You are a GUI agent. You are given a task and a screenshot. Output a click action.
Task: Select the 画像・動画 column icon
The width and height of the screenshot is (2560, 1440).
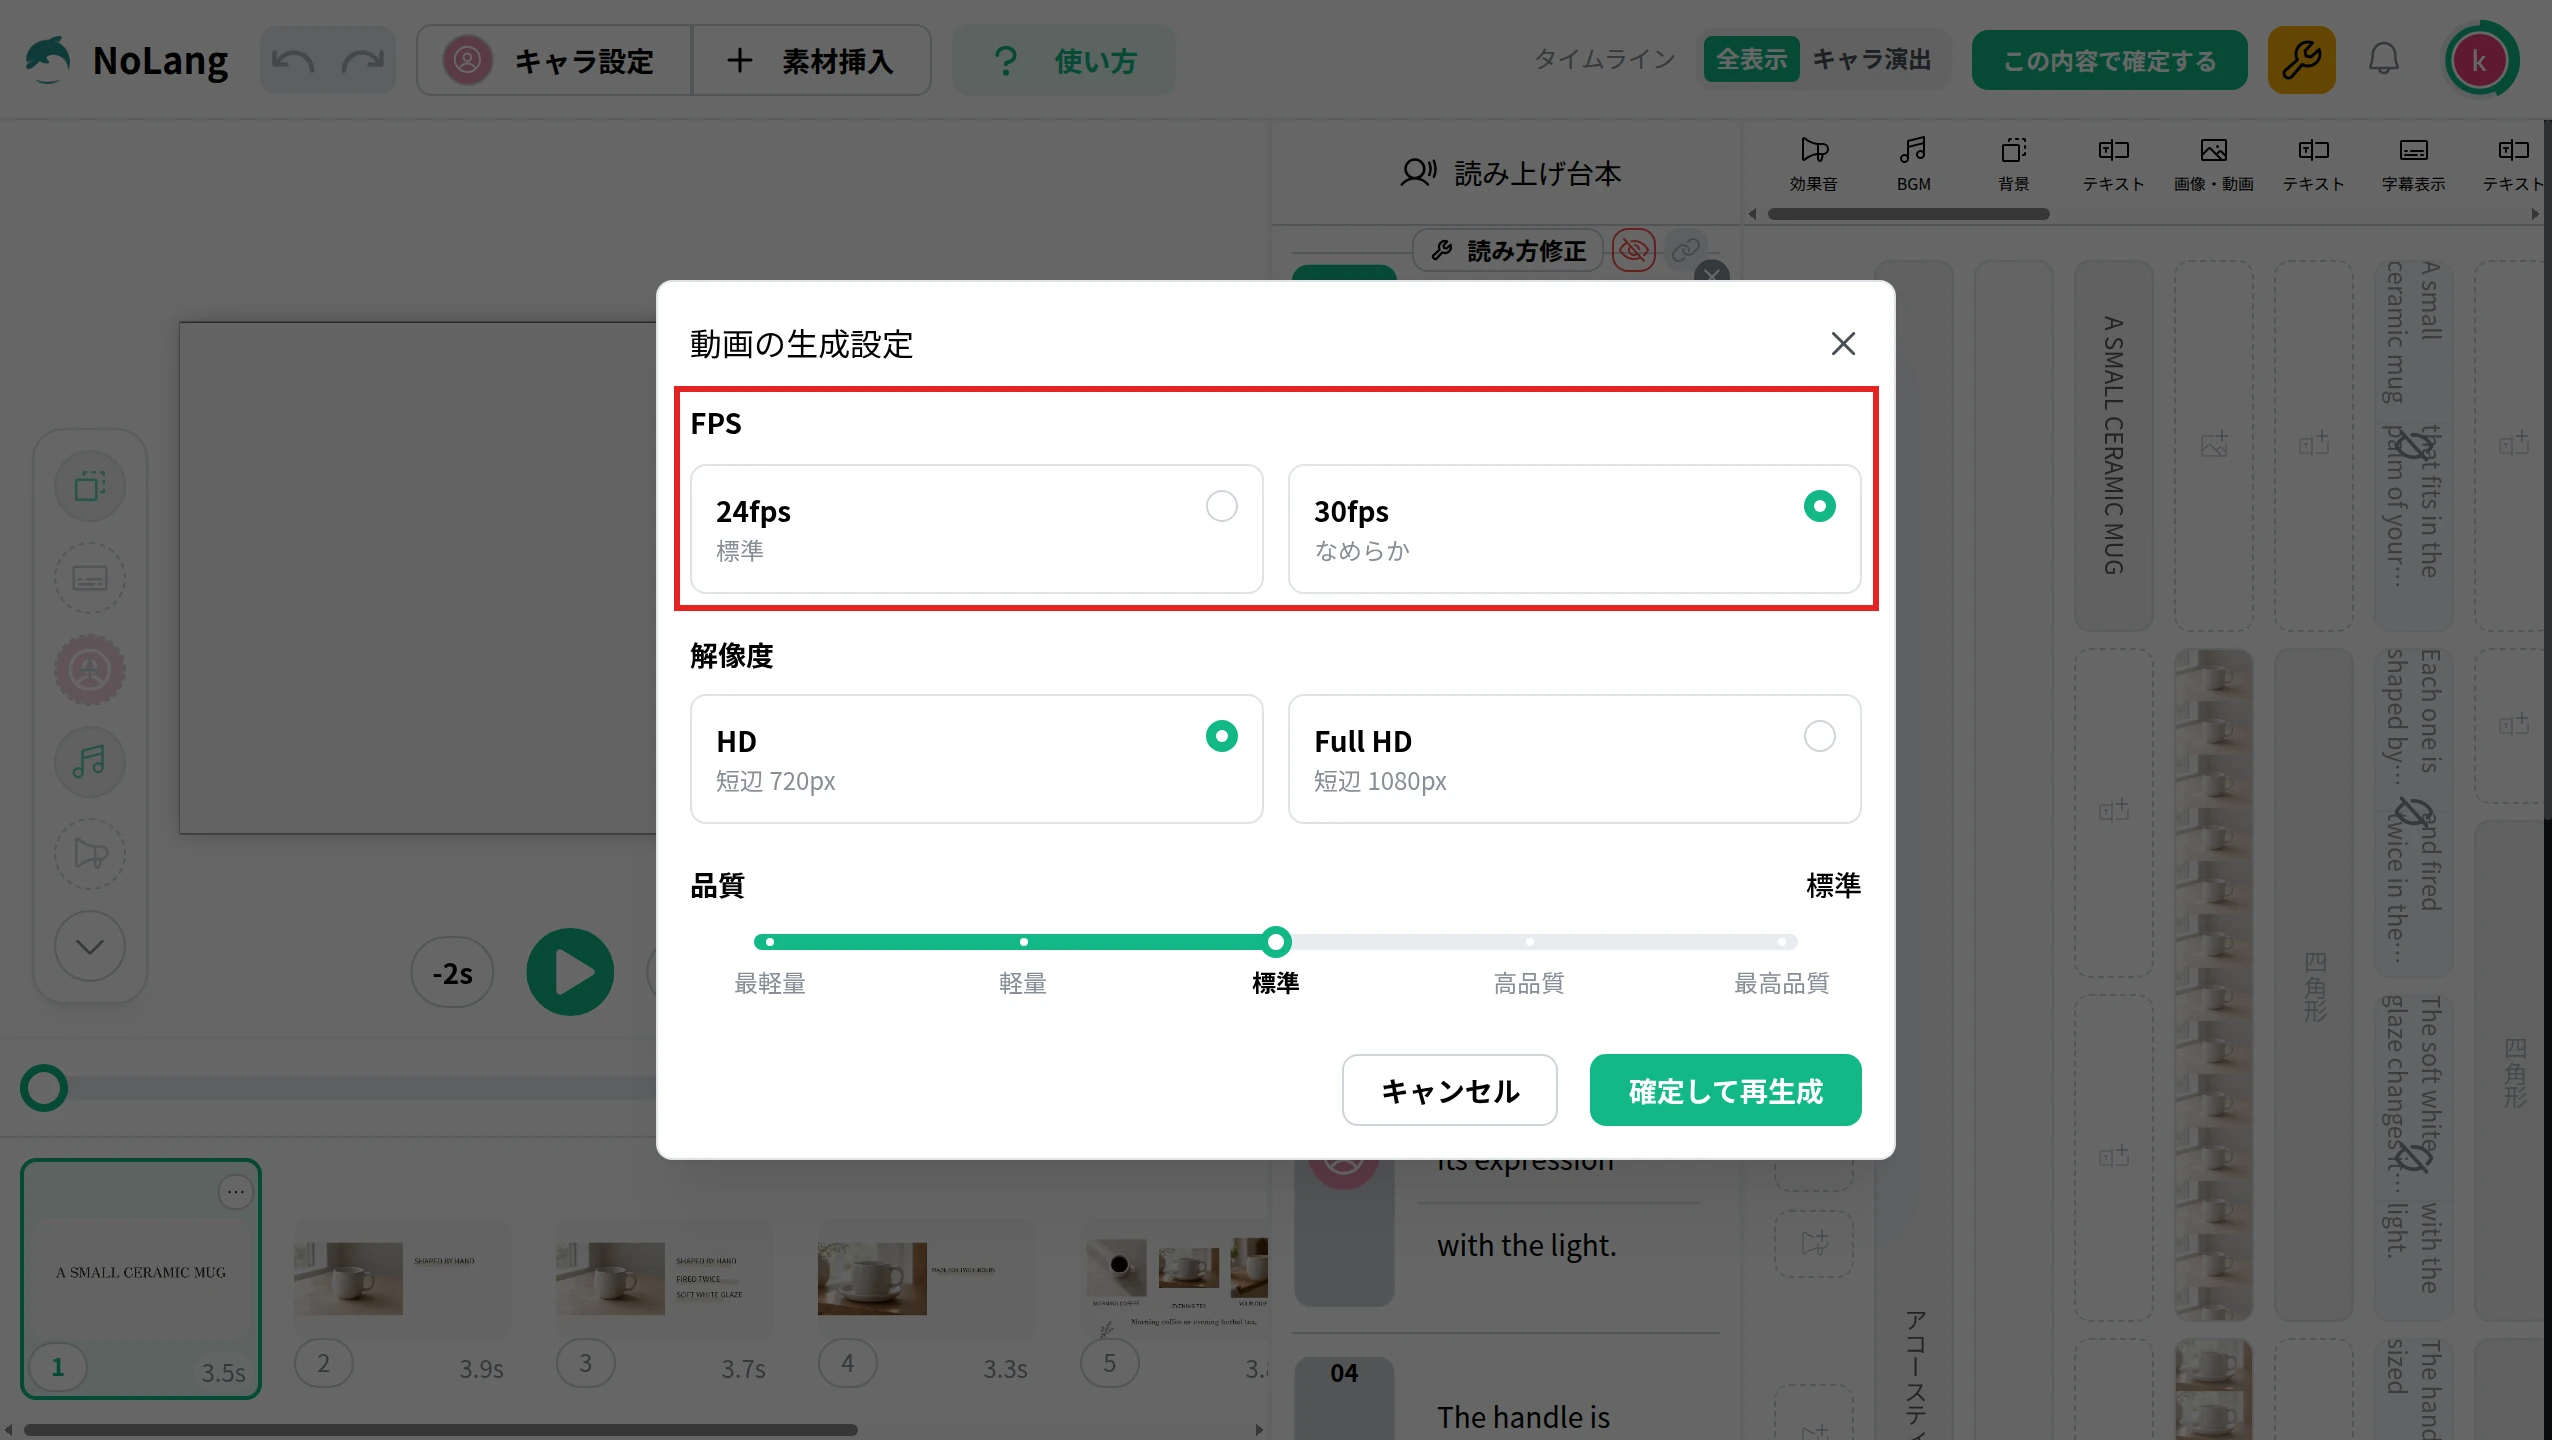(x=2213, y=164)
